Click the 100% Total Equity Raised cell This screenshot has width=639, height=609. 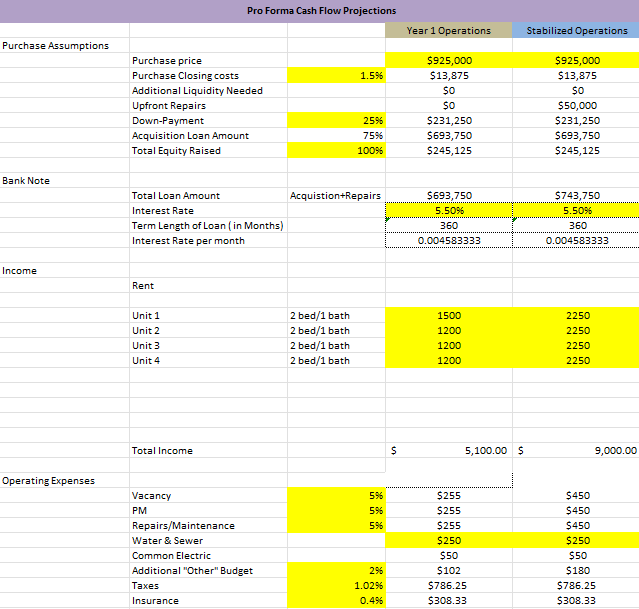point(336,151)
